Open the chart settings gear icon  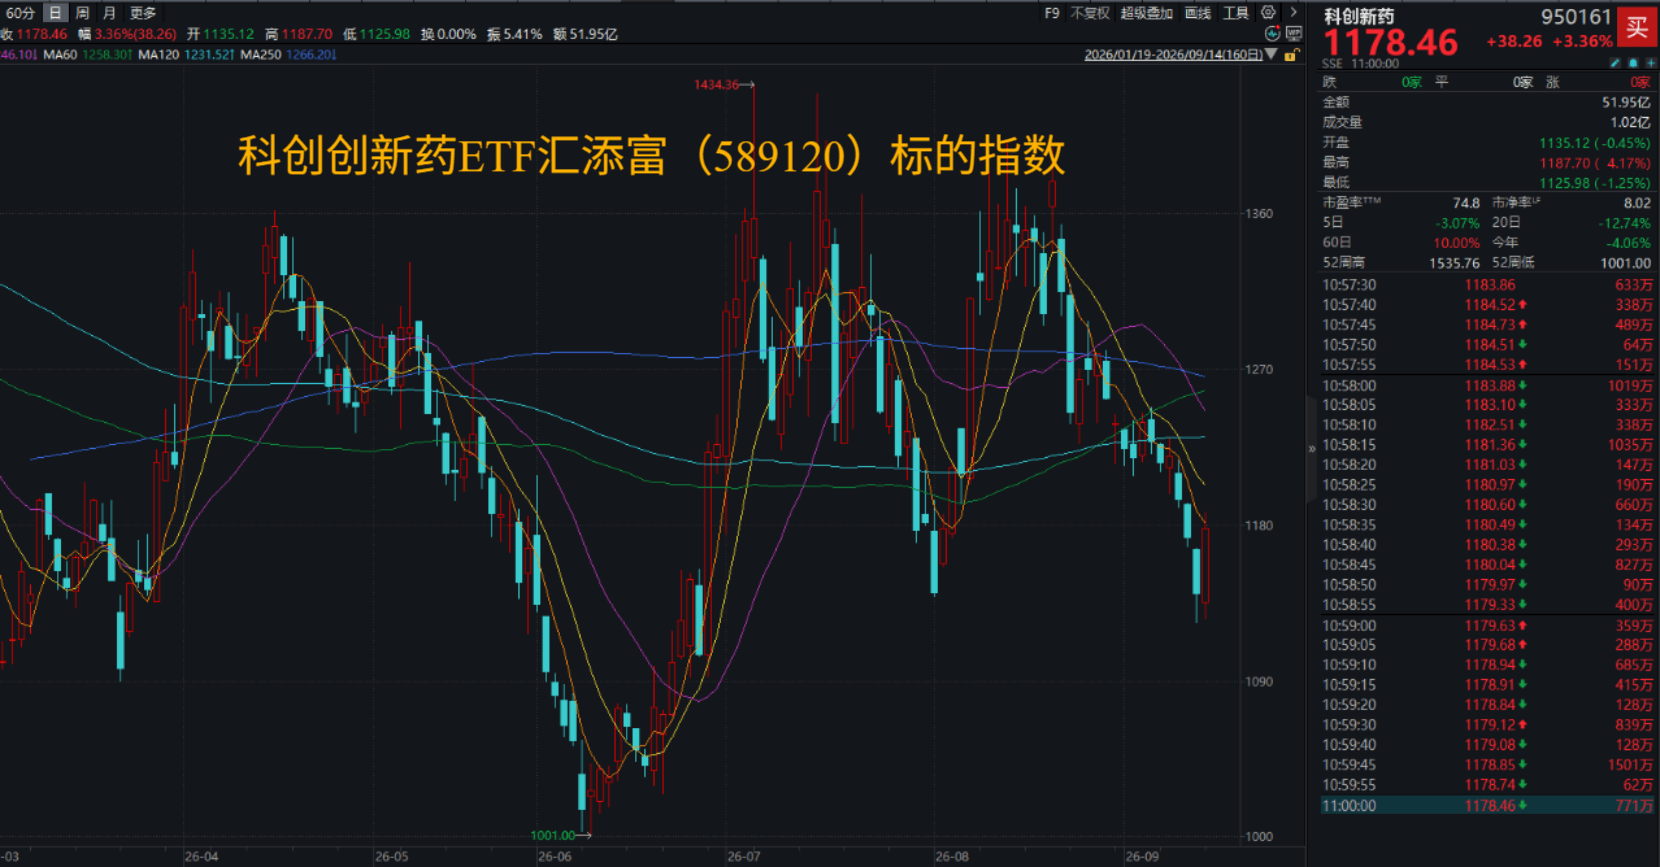[1268, 13]
